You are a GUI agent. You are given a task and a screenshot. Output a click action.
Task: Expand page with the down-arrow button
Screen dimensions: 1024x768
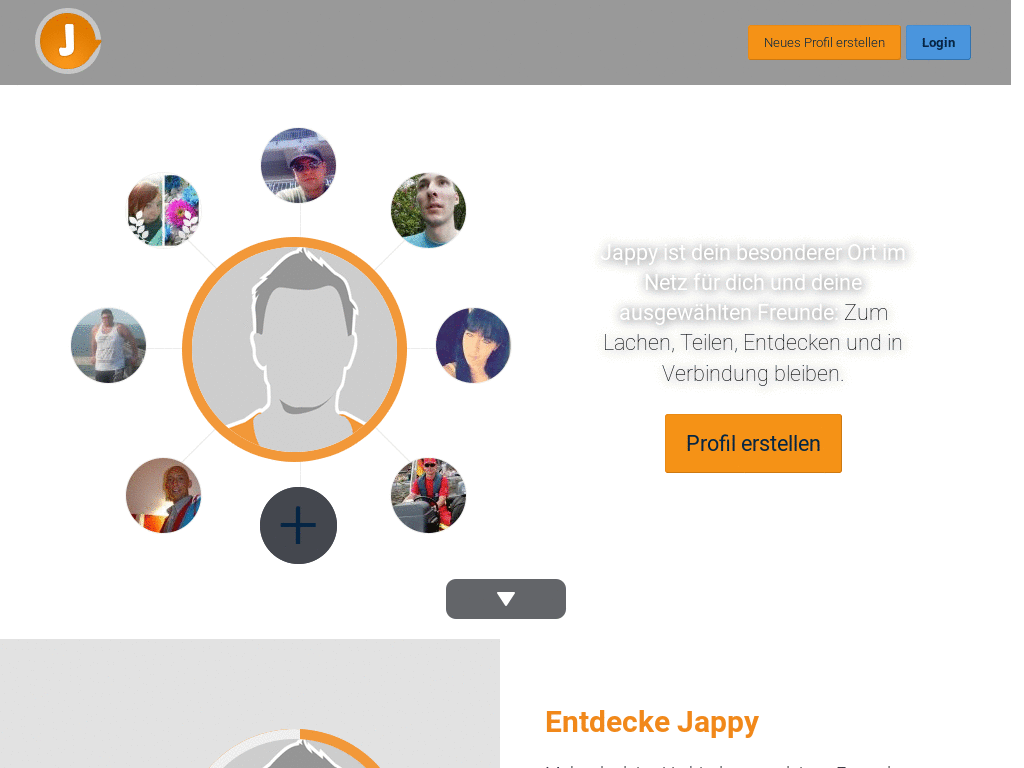tap(506, 599)
